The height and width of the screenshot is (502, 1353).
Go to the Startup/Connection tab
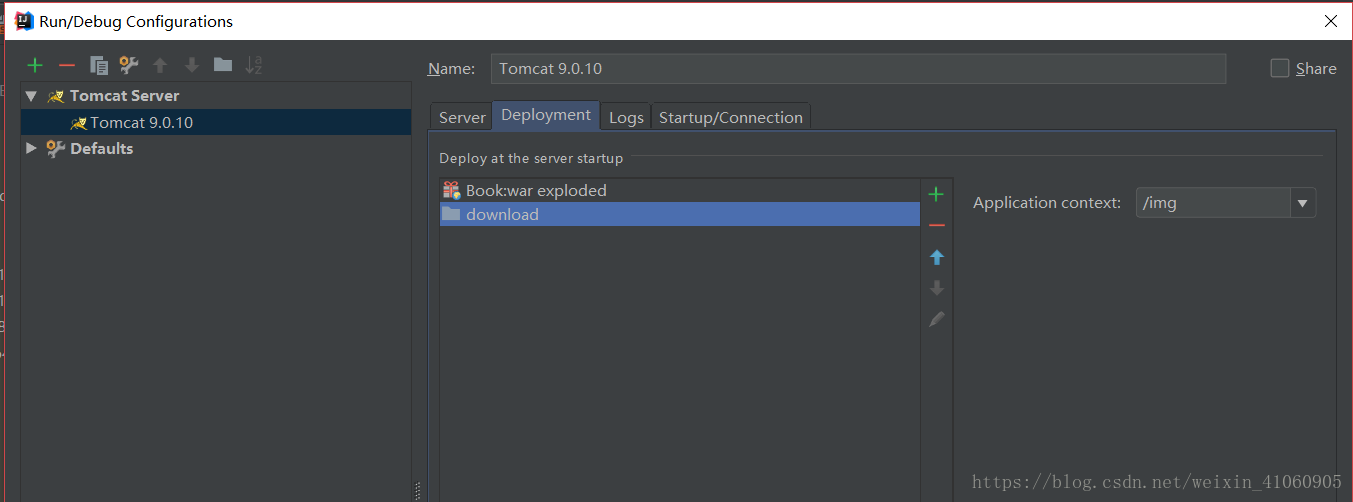tap(731, 117)
